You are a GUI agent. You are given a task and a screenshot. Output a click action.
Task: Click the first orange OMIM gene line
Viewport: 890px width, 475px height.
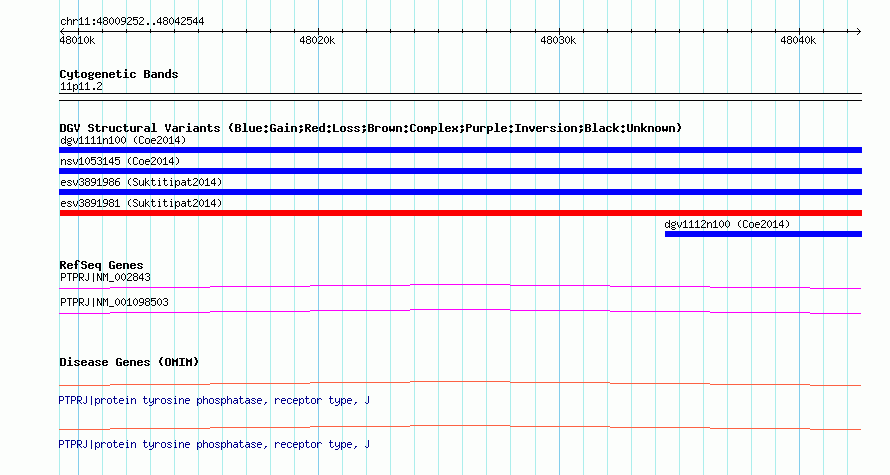[460, 384]
